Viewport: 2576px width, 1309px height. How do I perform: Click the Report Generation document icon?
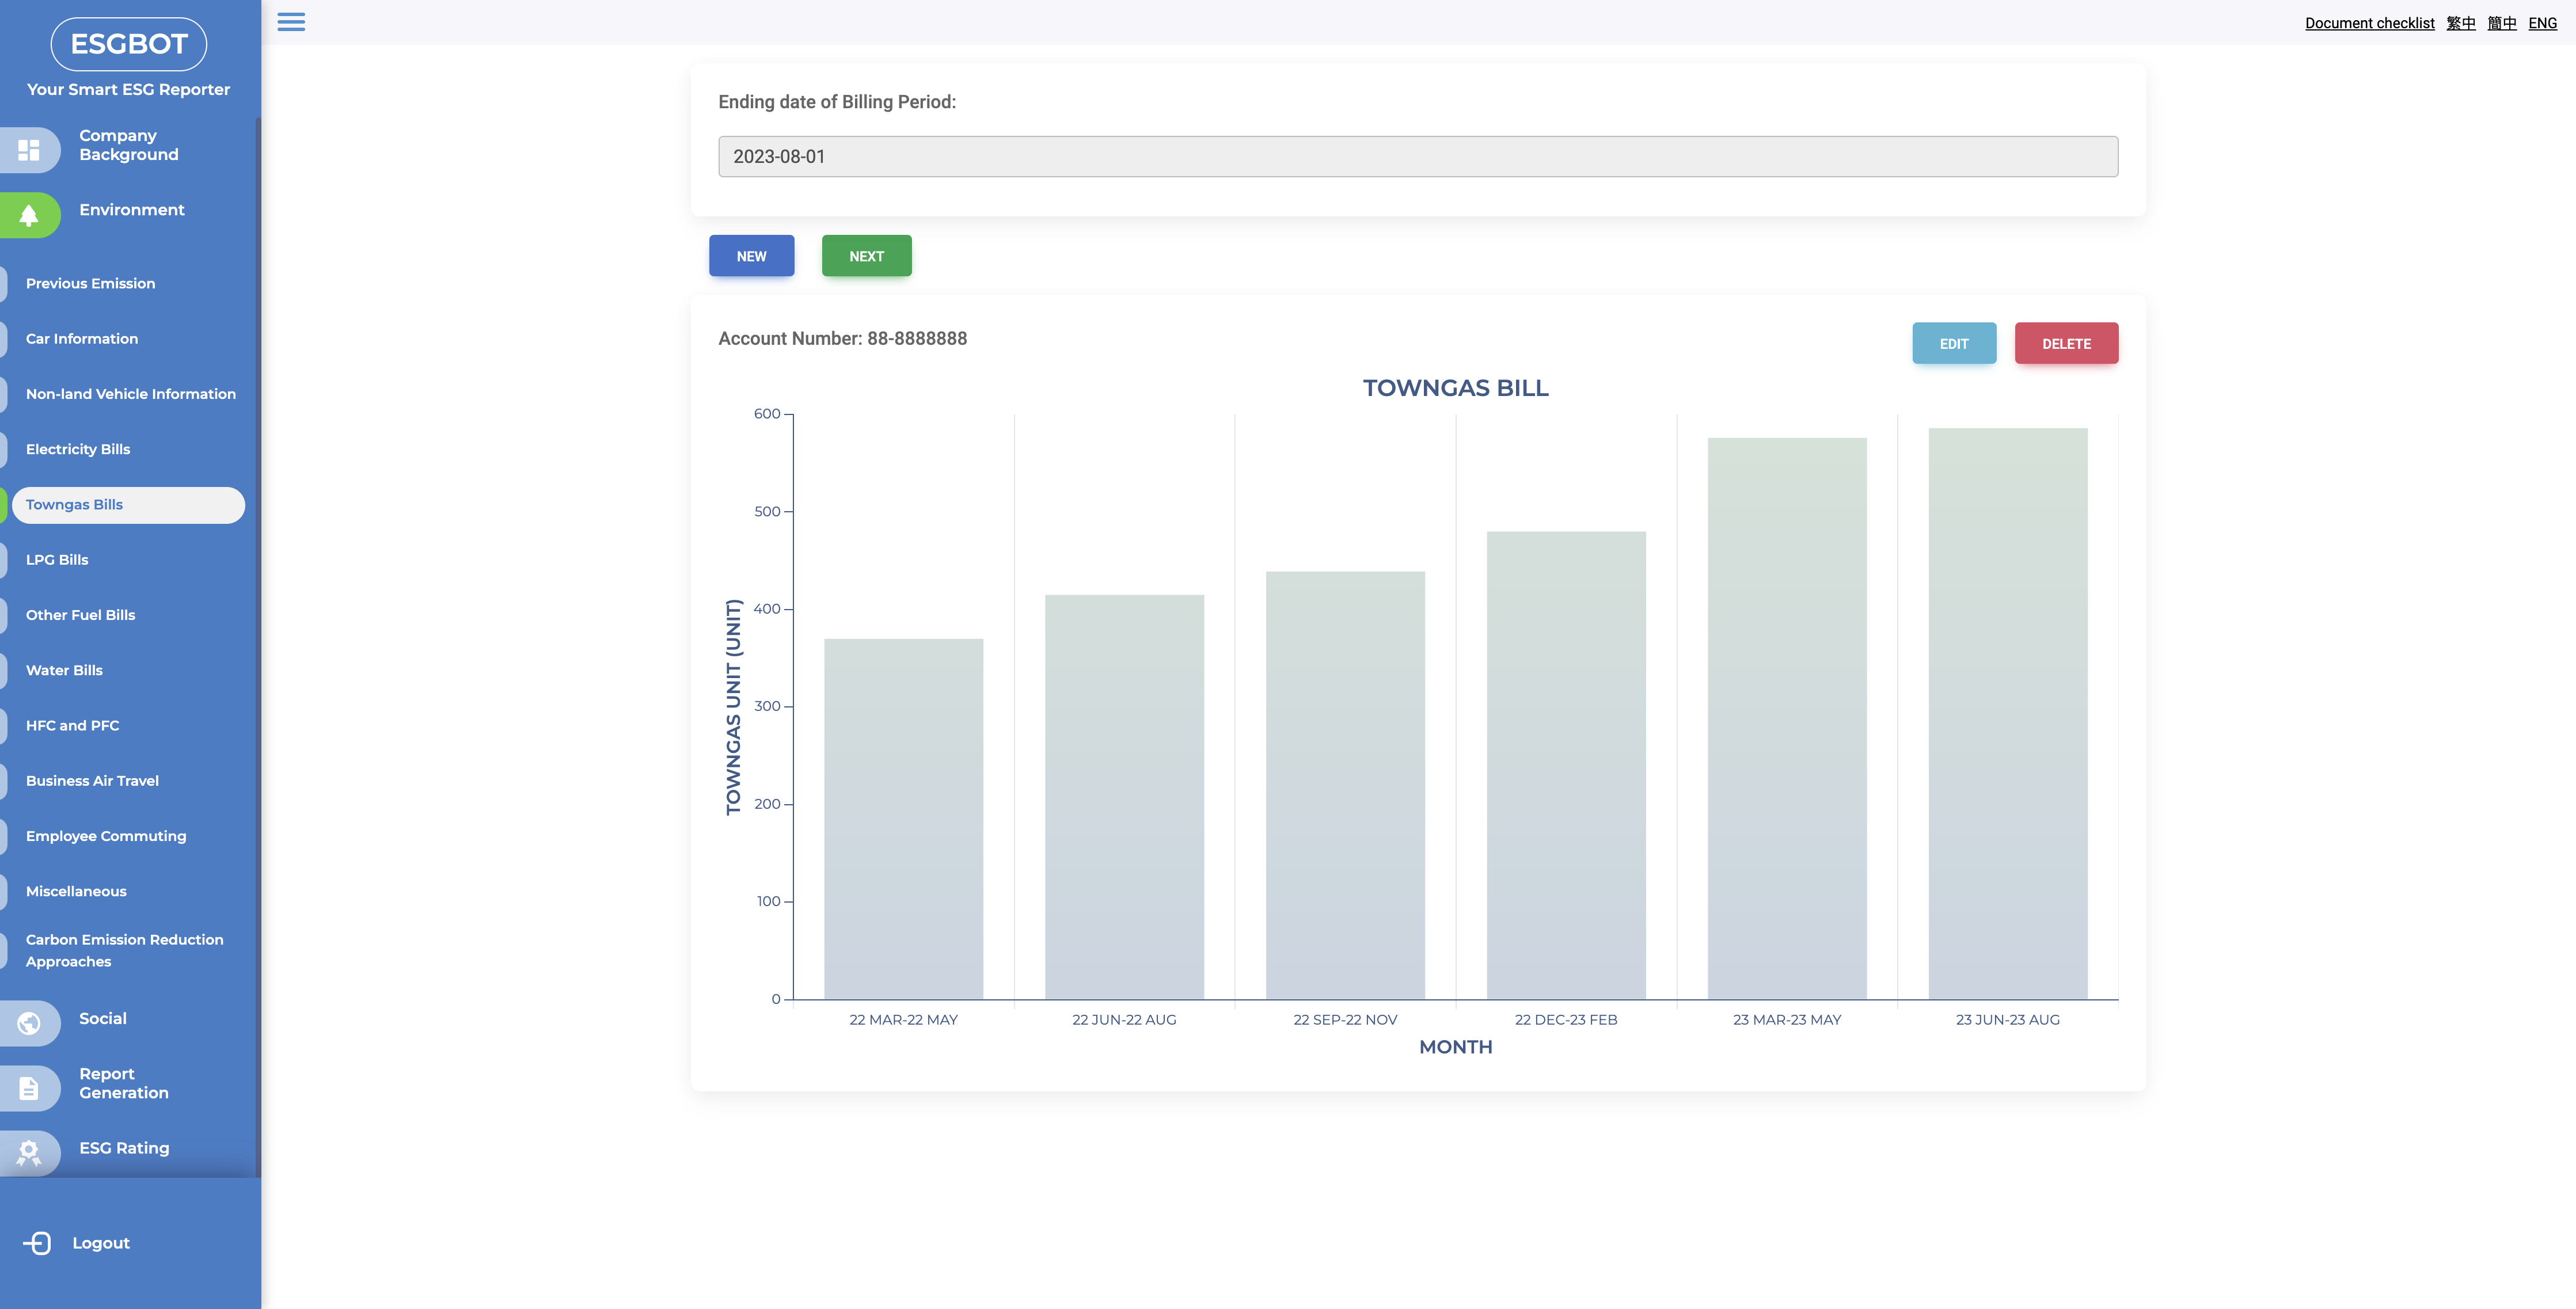29,1088
